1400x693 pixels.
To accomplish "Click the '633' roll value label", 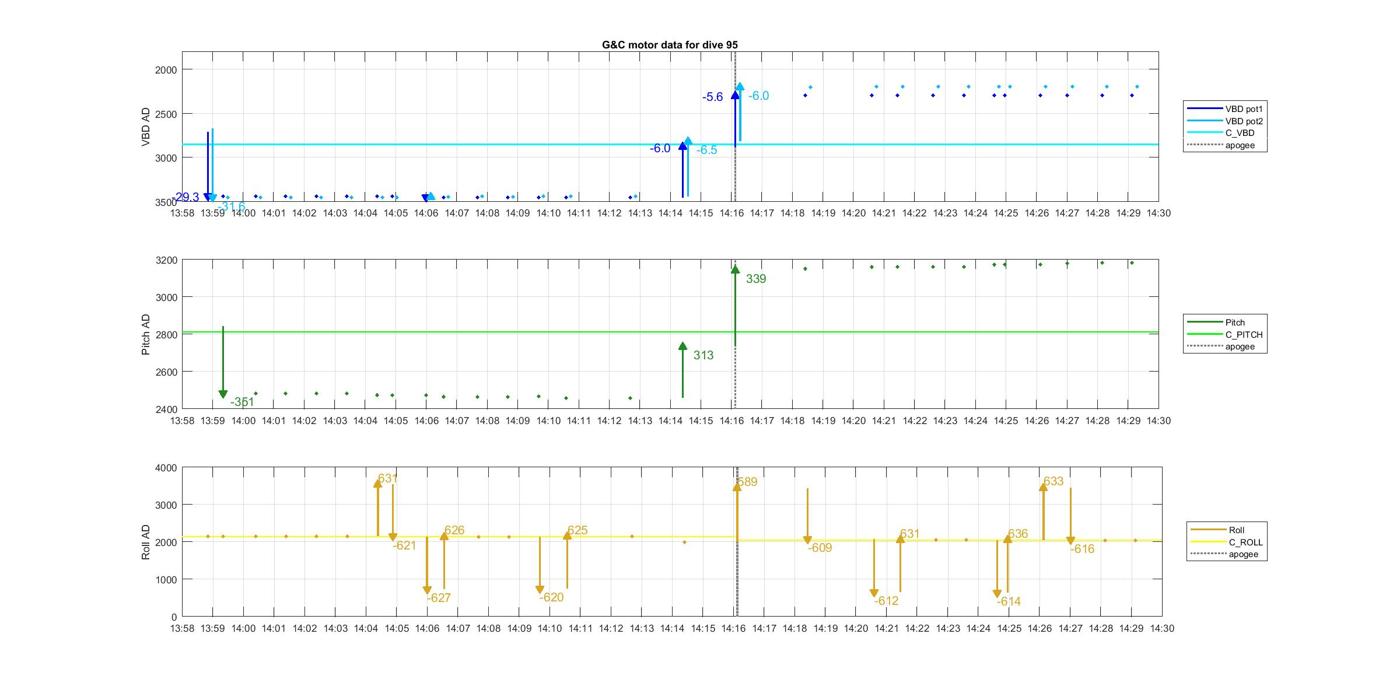I will coord(1054,482).
